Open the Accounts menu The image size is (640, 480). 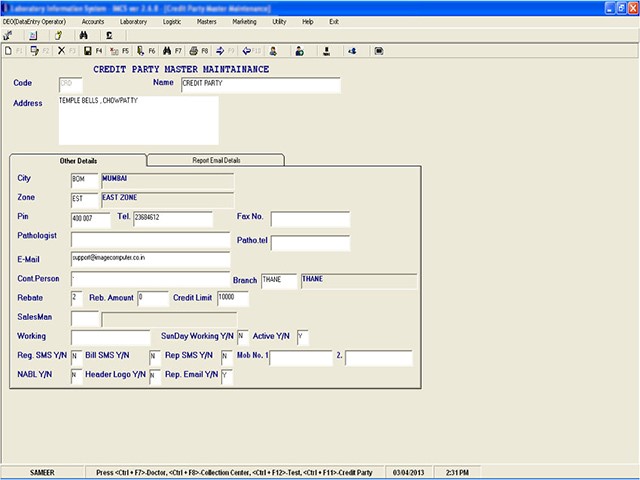(x=93, y=22)
